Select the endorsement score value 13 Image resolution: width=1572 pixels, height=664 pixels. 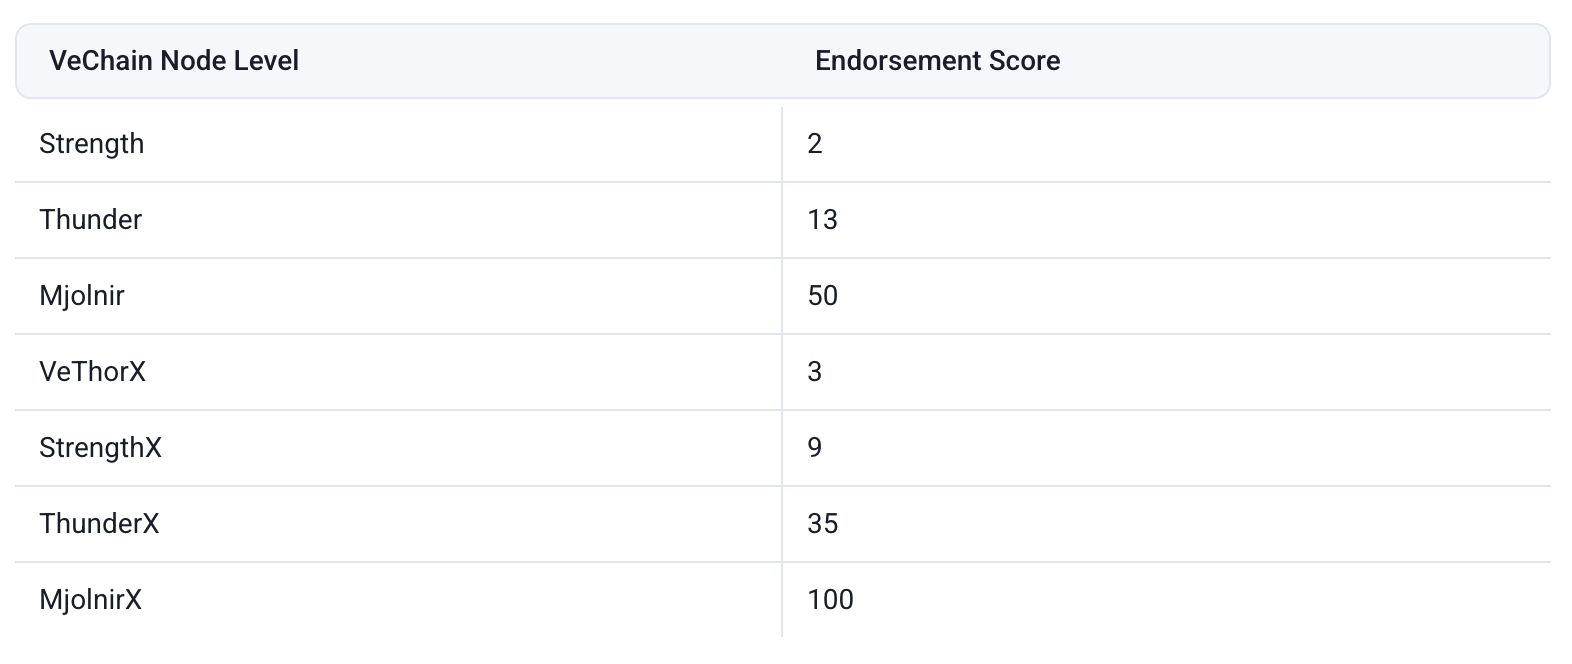click(x=822, y=220)
